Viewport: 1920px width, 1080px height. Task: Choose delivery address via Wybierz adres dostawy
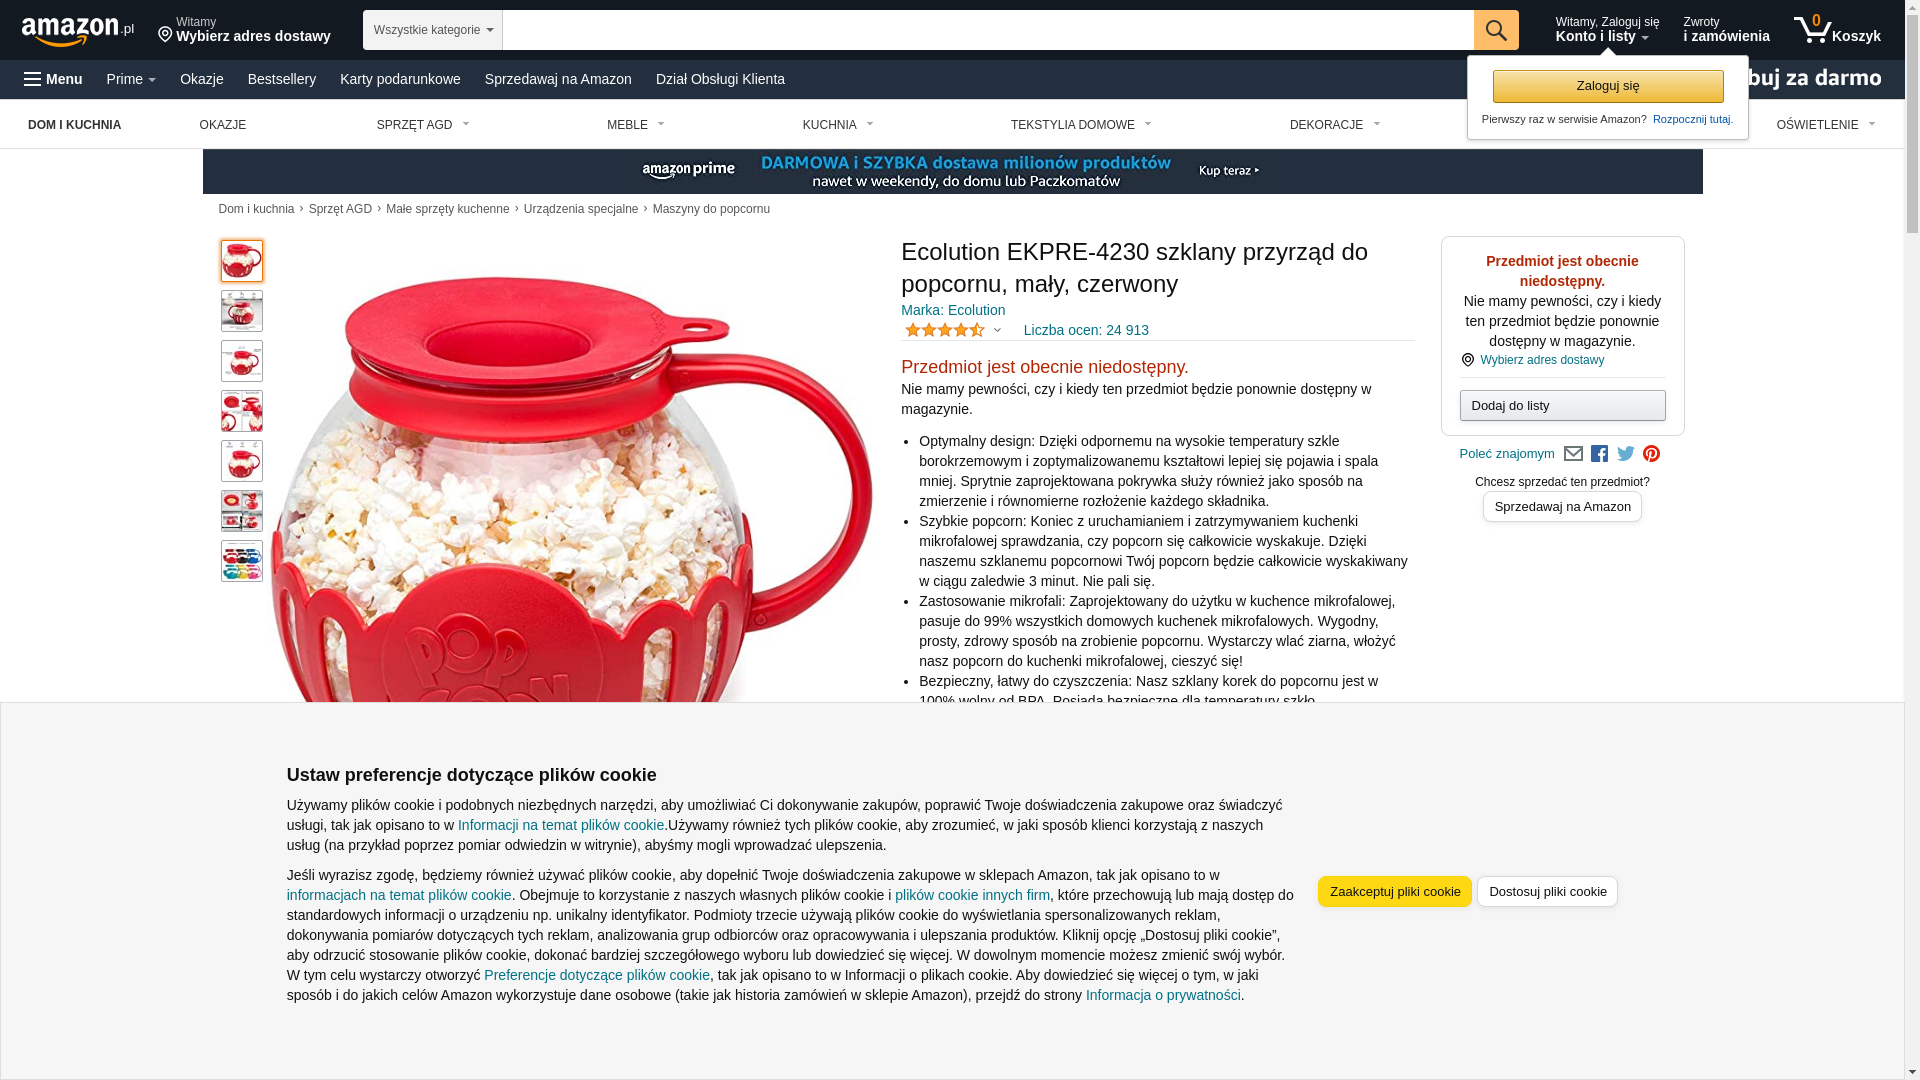pos(1541,360)
